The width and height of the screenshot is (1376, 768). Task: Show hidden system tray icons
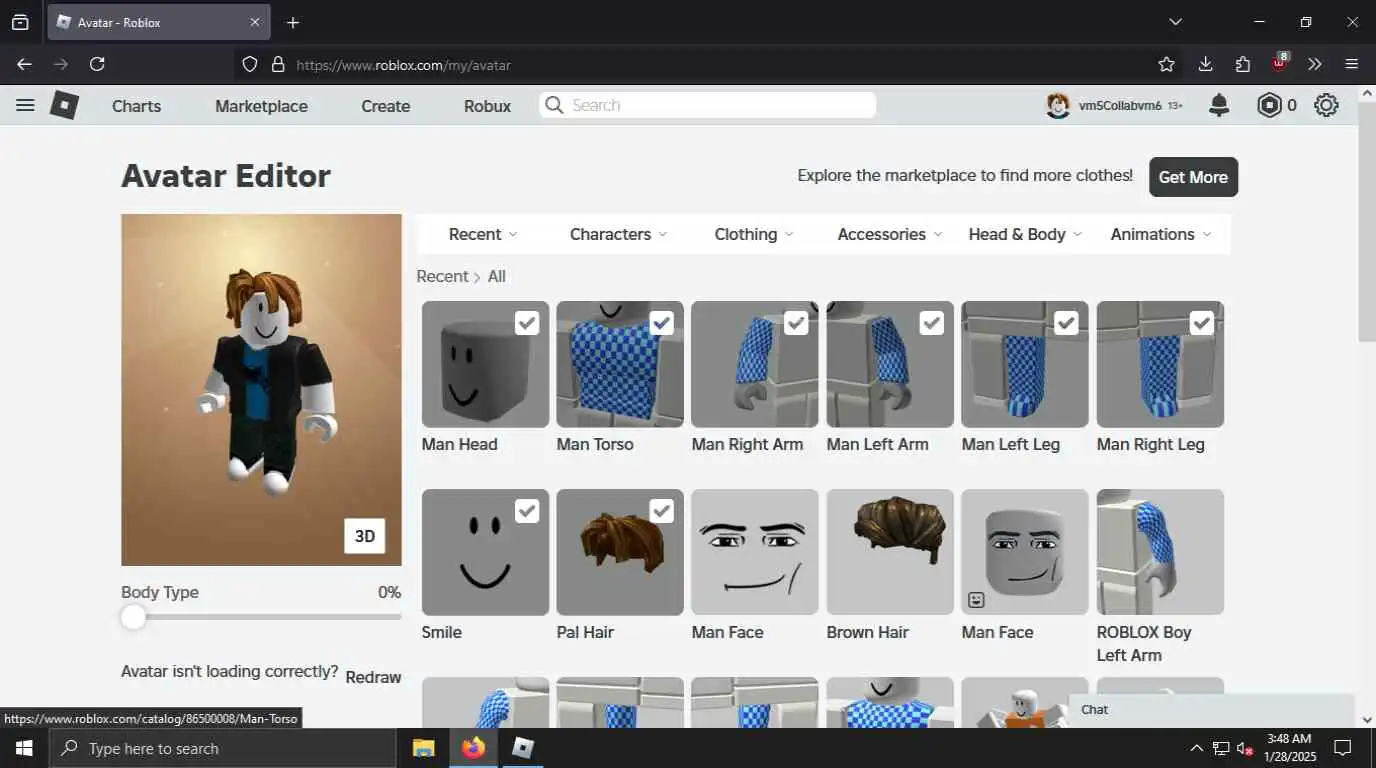[1196, 748]
